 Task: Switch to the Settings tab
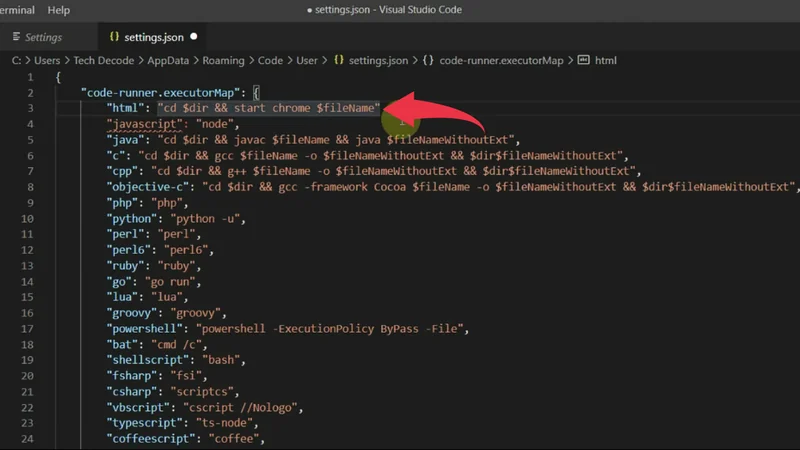[43, 37]
